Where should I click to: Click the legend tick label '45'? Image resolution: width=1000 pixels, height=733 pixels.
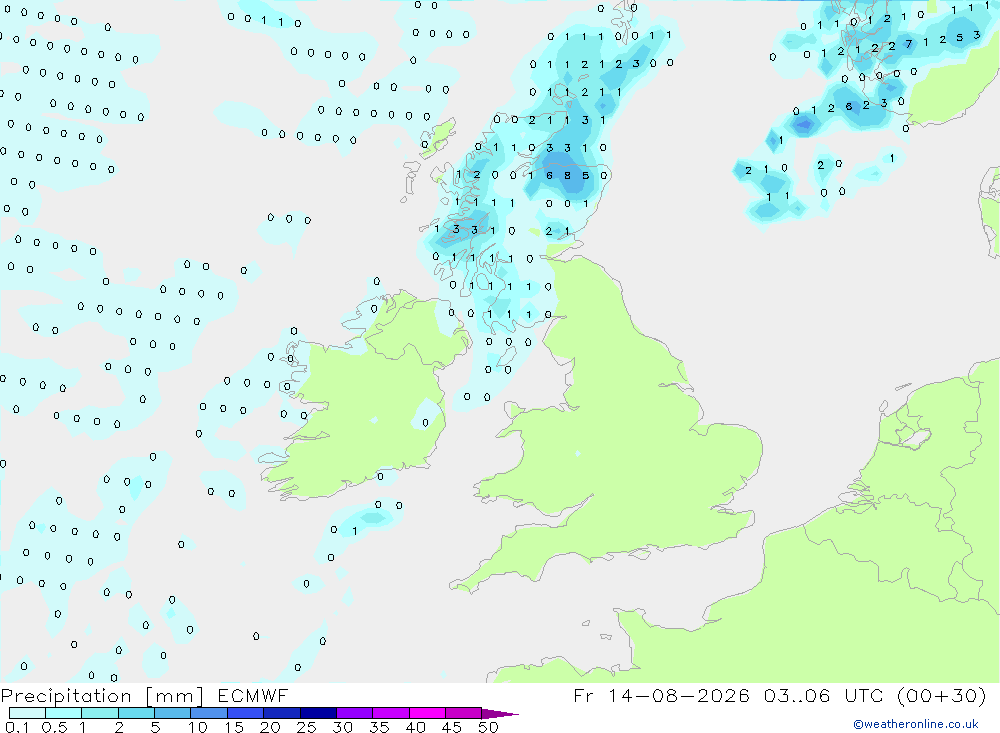(452, 727)
